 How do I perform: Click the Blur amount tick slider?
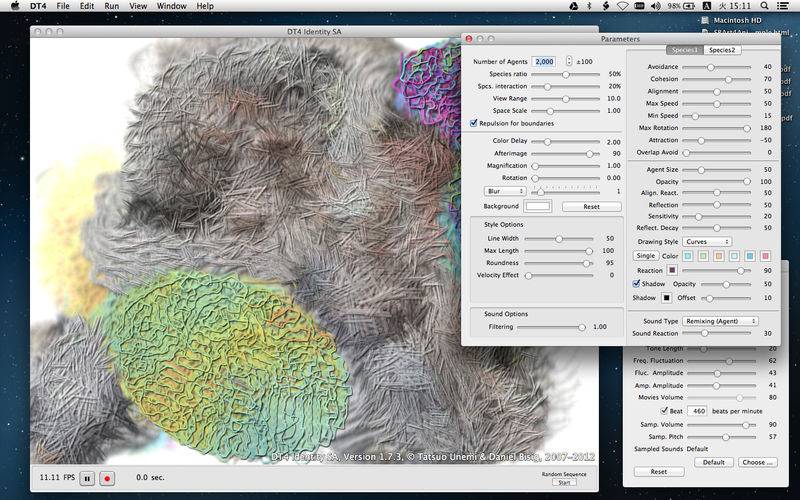coord(565,191)
